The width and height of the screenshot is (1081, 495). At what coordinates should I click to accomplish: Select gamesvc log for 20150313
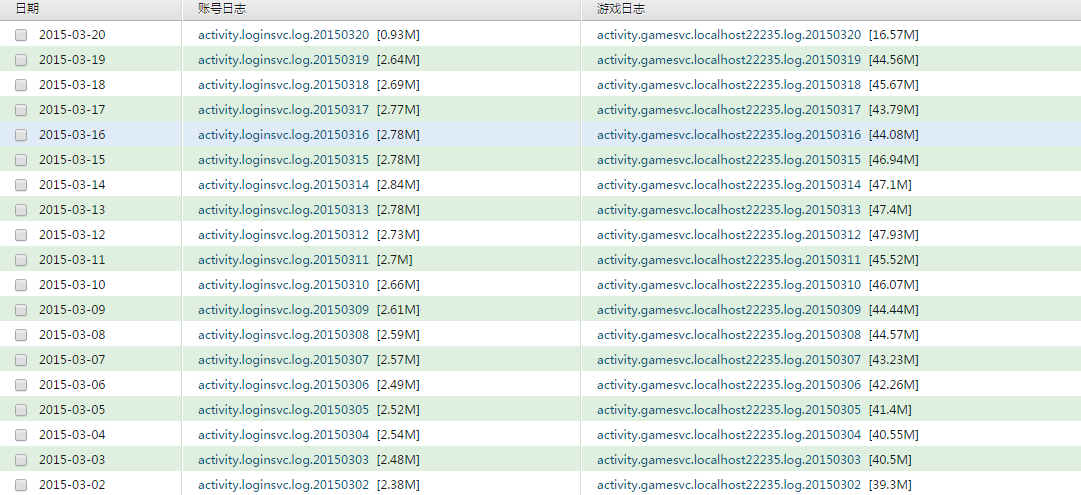729,209
